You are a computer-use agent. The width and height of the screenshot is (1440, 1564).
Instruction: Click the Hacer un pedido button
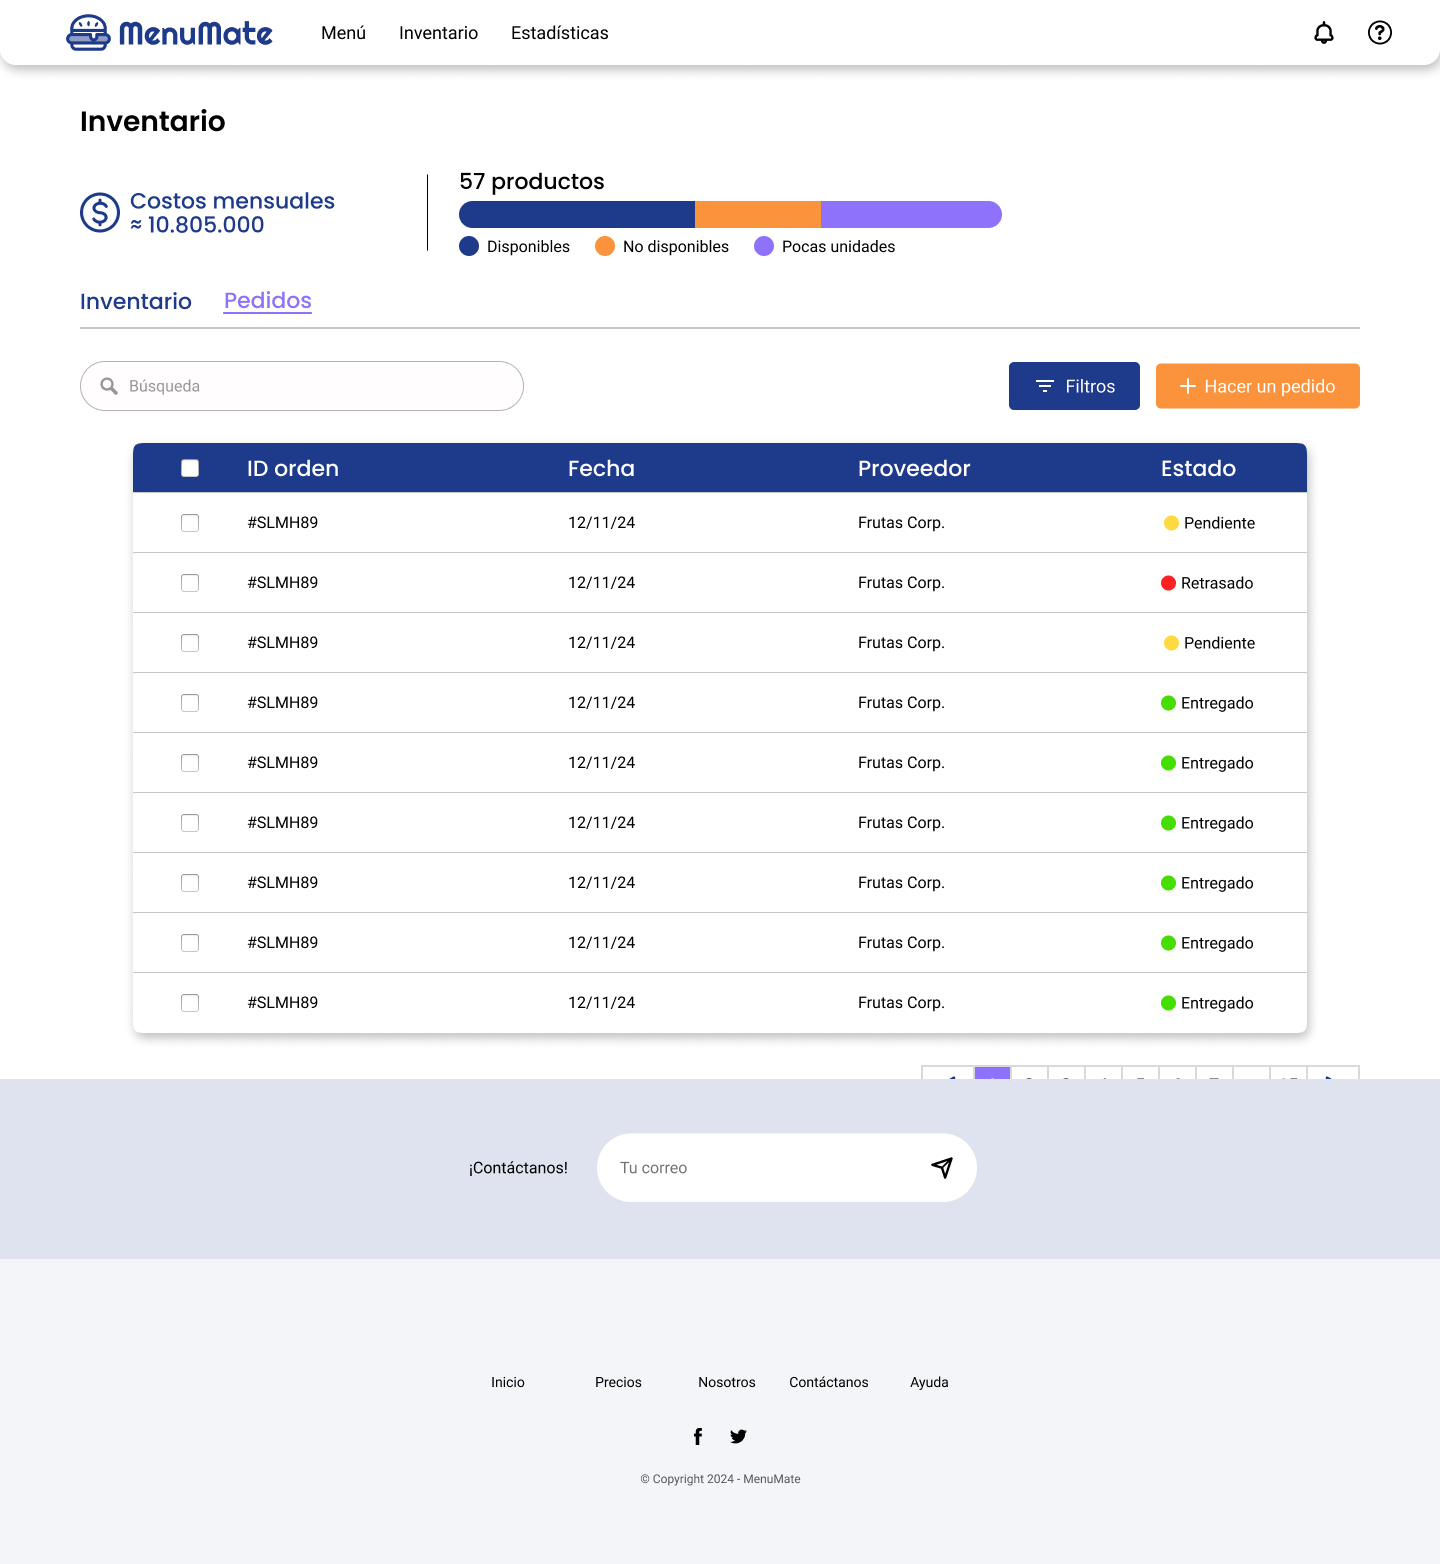1257,386
